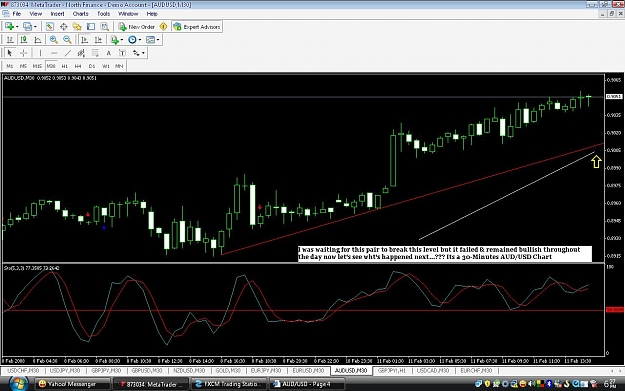This screenshot has height=391, width=625.
Task: Open the View menu
Action: tap(35, 14)
